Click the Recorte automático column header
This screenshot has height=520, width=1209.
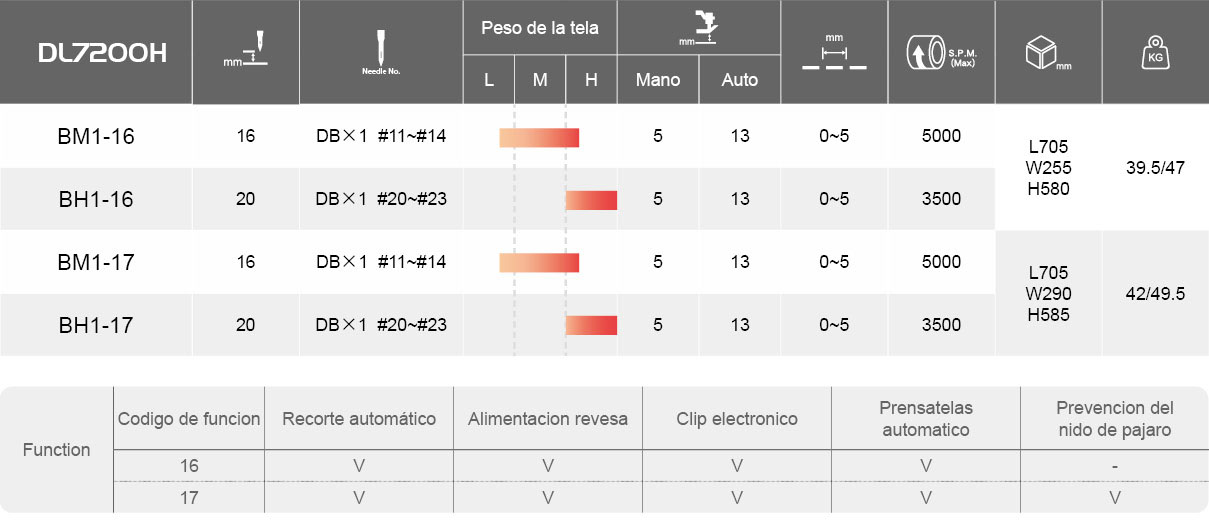pyautogui.click(x=359, y=418)
